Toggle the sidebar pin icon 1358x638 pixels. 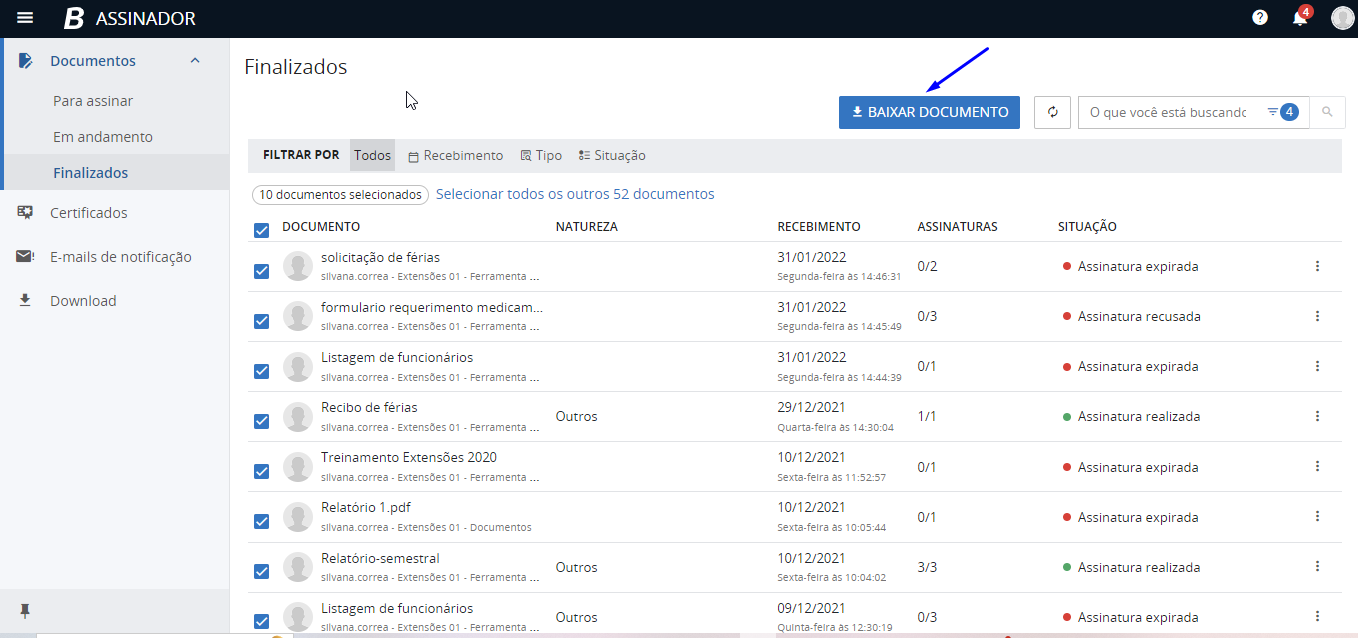click(x=25, y=611)
